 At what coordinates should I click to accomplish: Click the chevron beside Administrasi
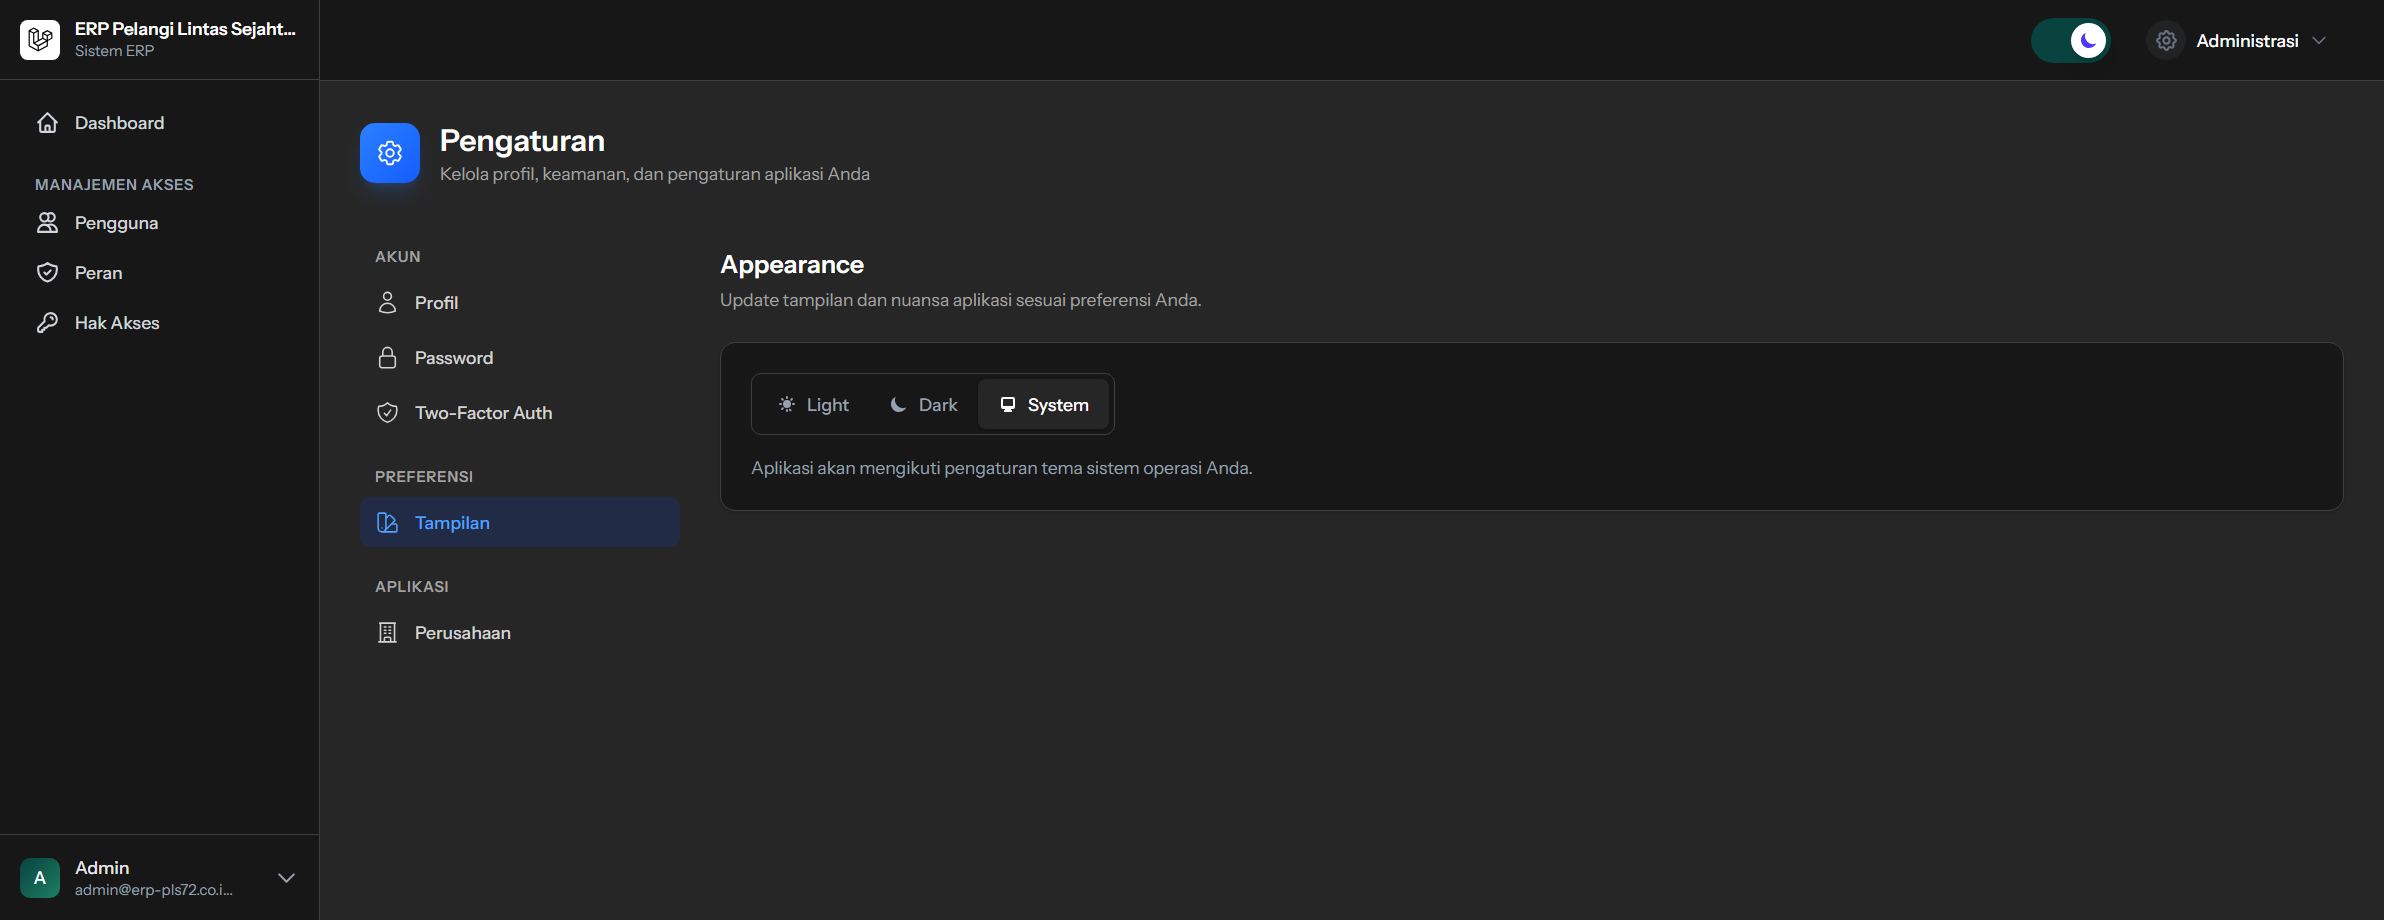2319,41
